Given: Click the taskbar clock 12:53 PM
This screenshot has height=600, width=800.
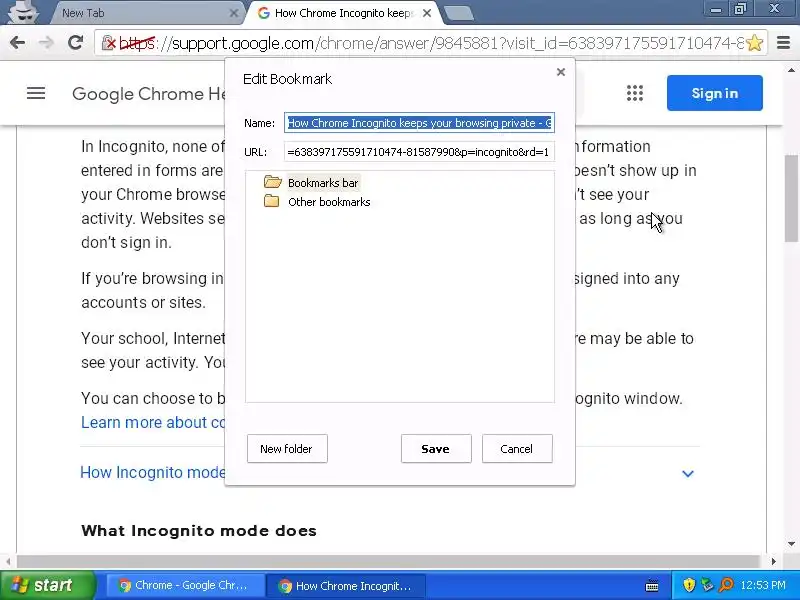Looking at the screenshot, I should (763, 585).
